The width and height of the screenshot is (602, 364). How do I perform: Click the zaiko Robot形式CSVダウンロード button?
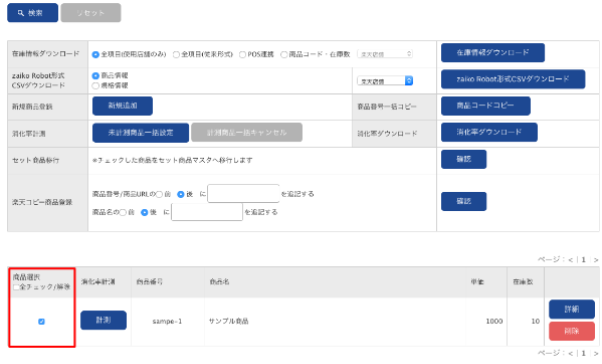(x=513, y=79)
